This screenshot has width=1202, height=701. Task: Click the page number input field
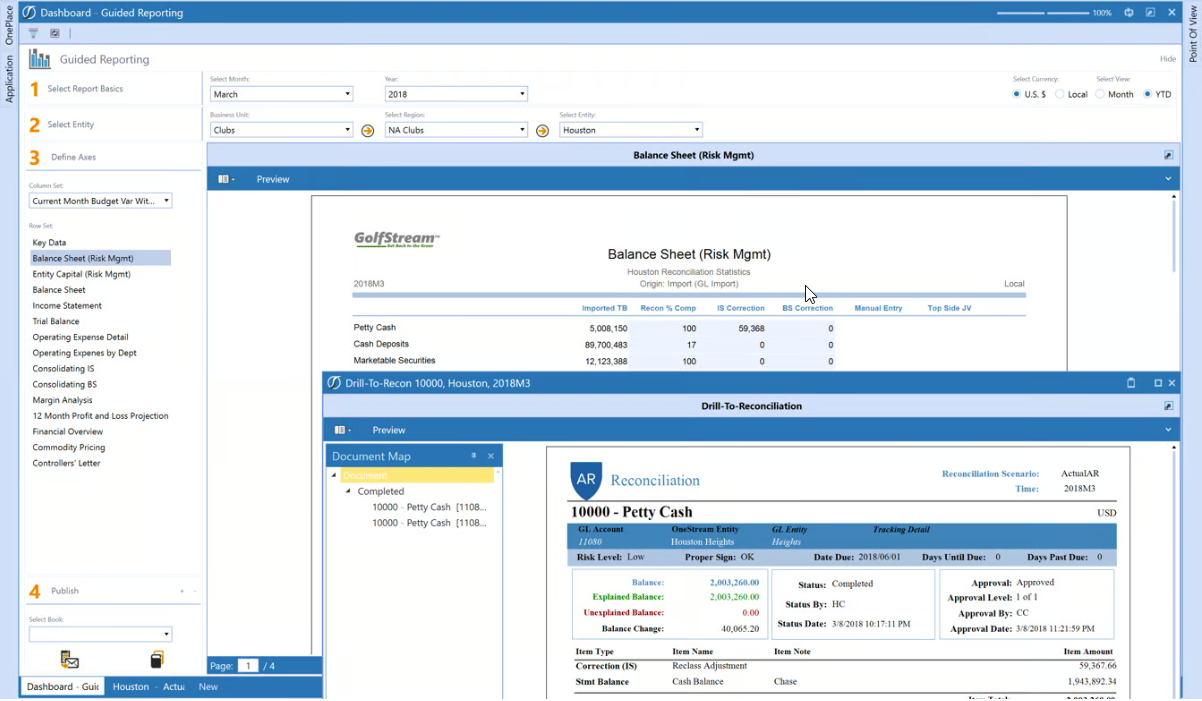(248, 666)
